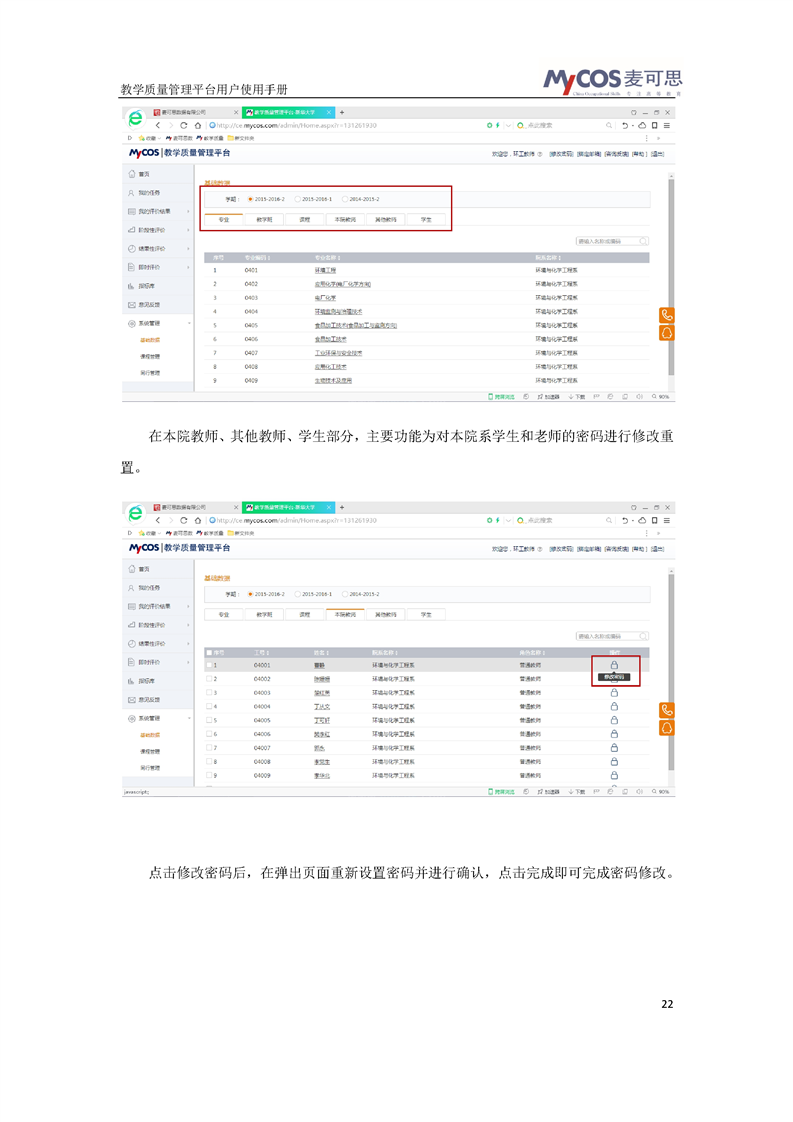Image resolution: width=793 pixels, height=1122 pixels.
Task: Click the lock icon for teacher 04003
Action: tap(614, 693)
